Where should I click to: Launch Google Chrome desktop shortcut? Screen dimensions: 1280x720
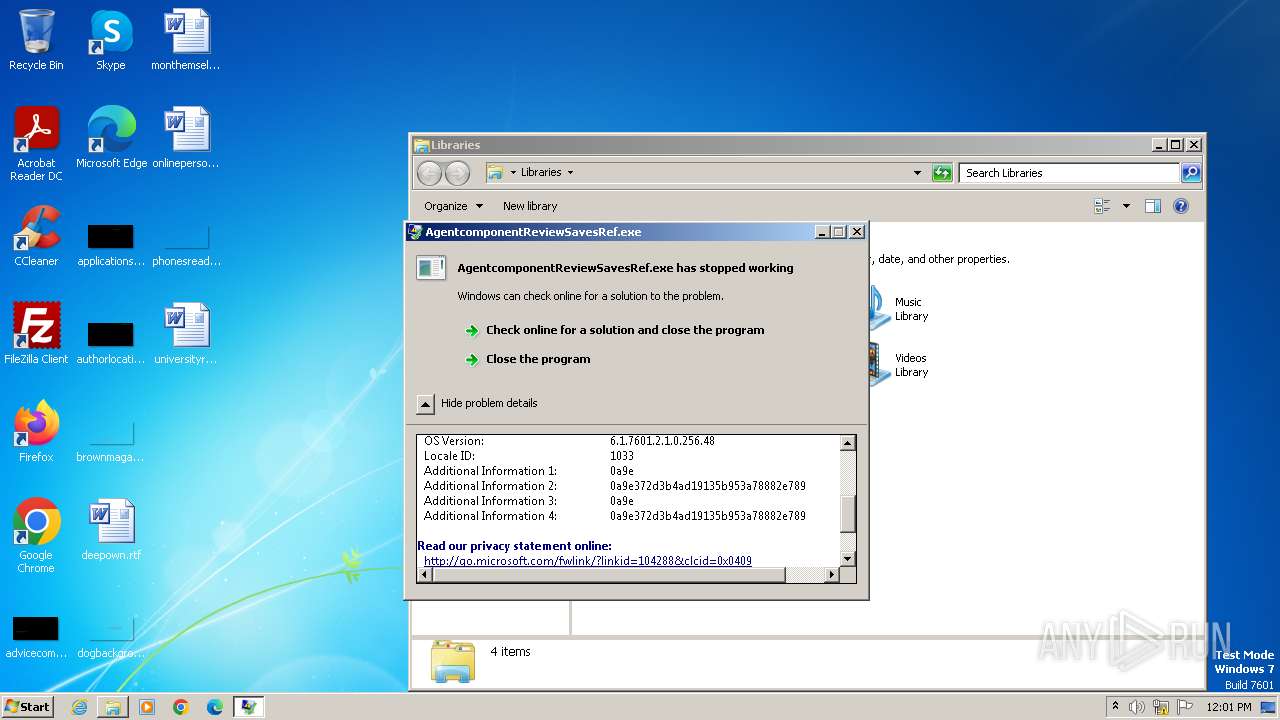[x=36, y=536]
